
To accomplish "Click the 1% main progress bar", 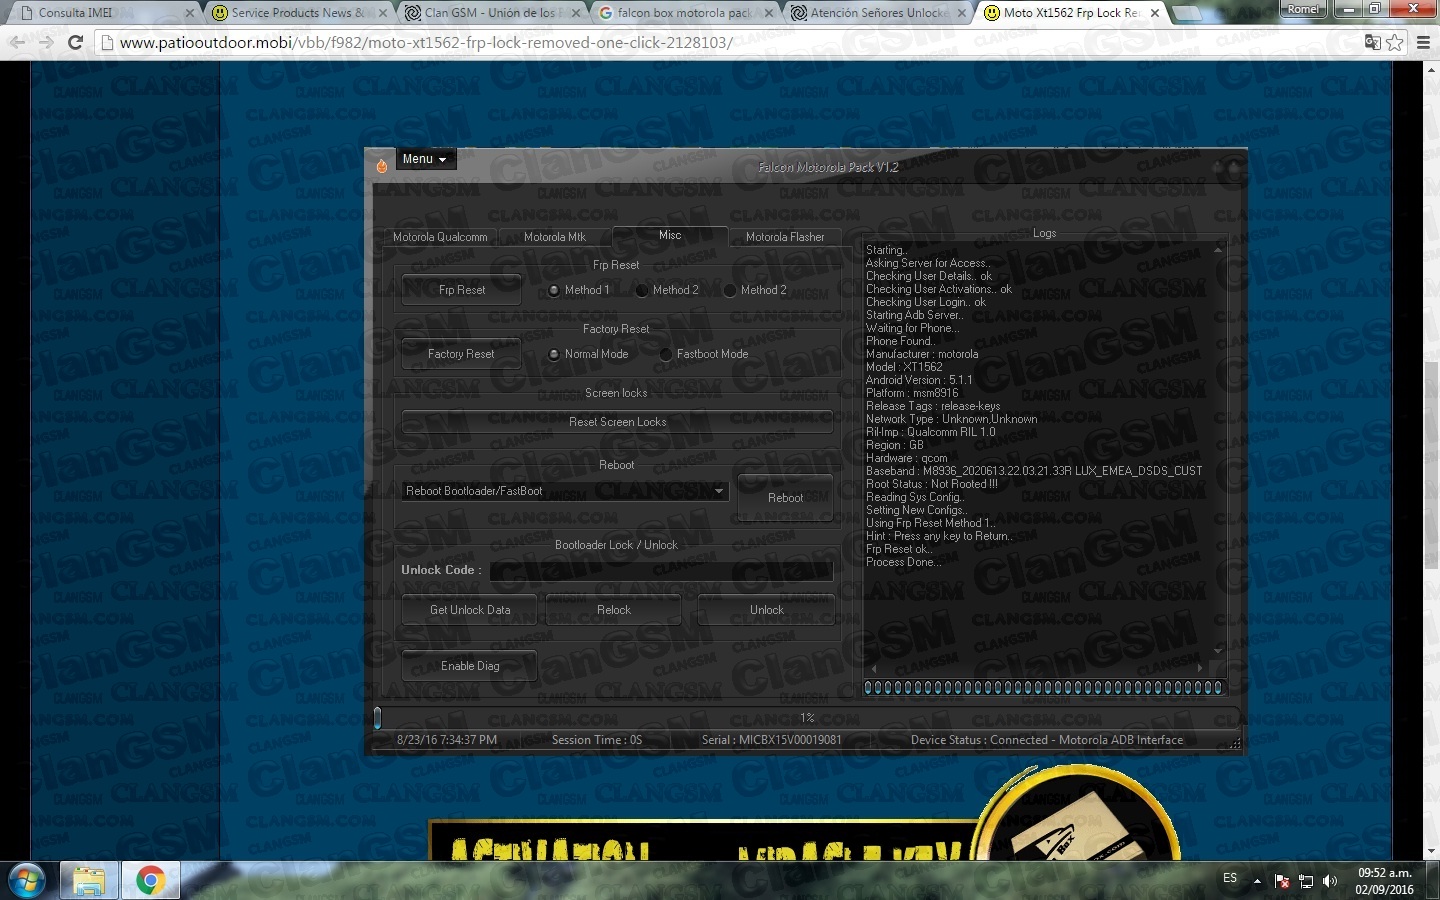I will point(807,717).
